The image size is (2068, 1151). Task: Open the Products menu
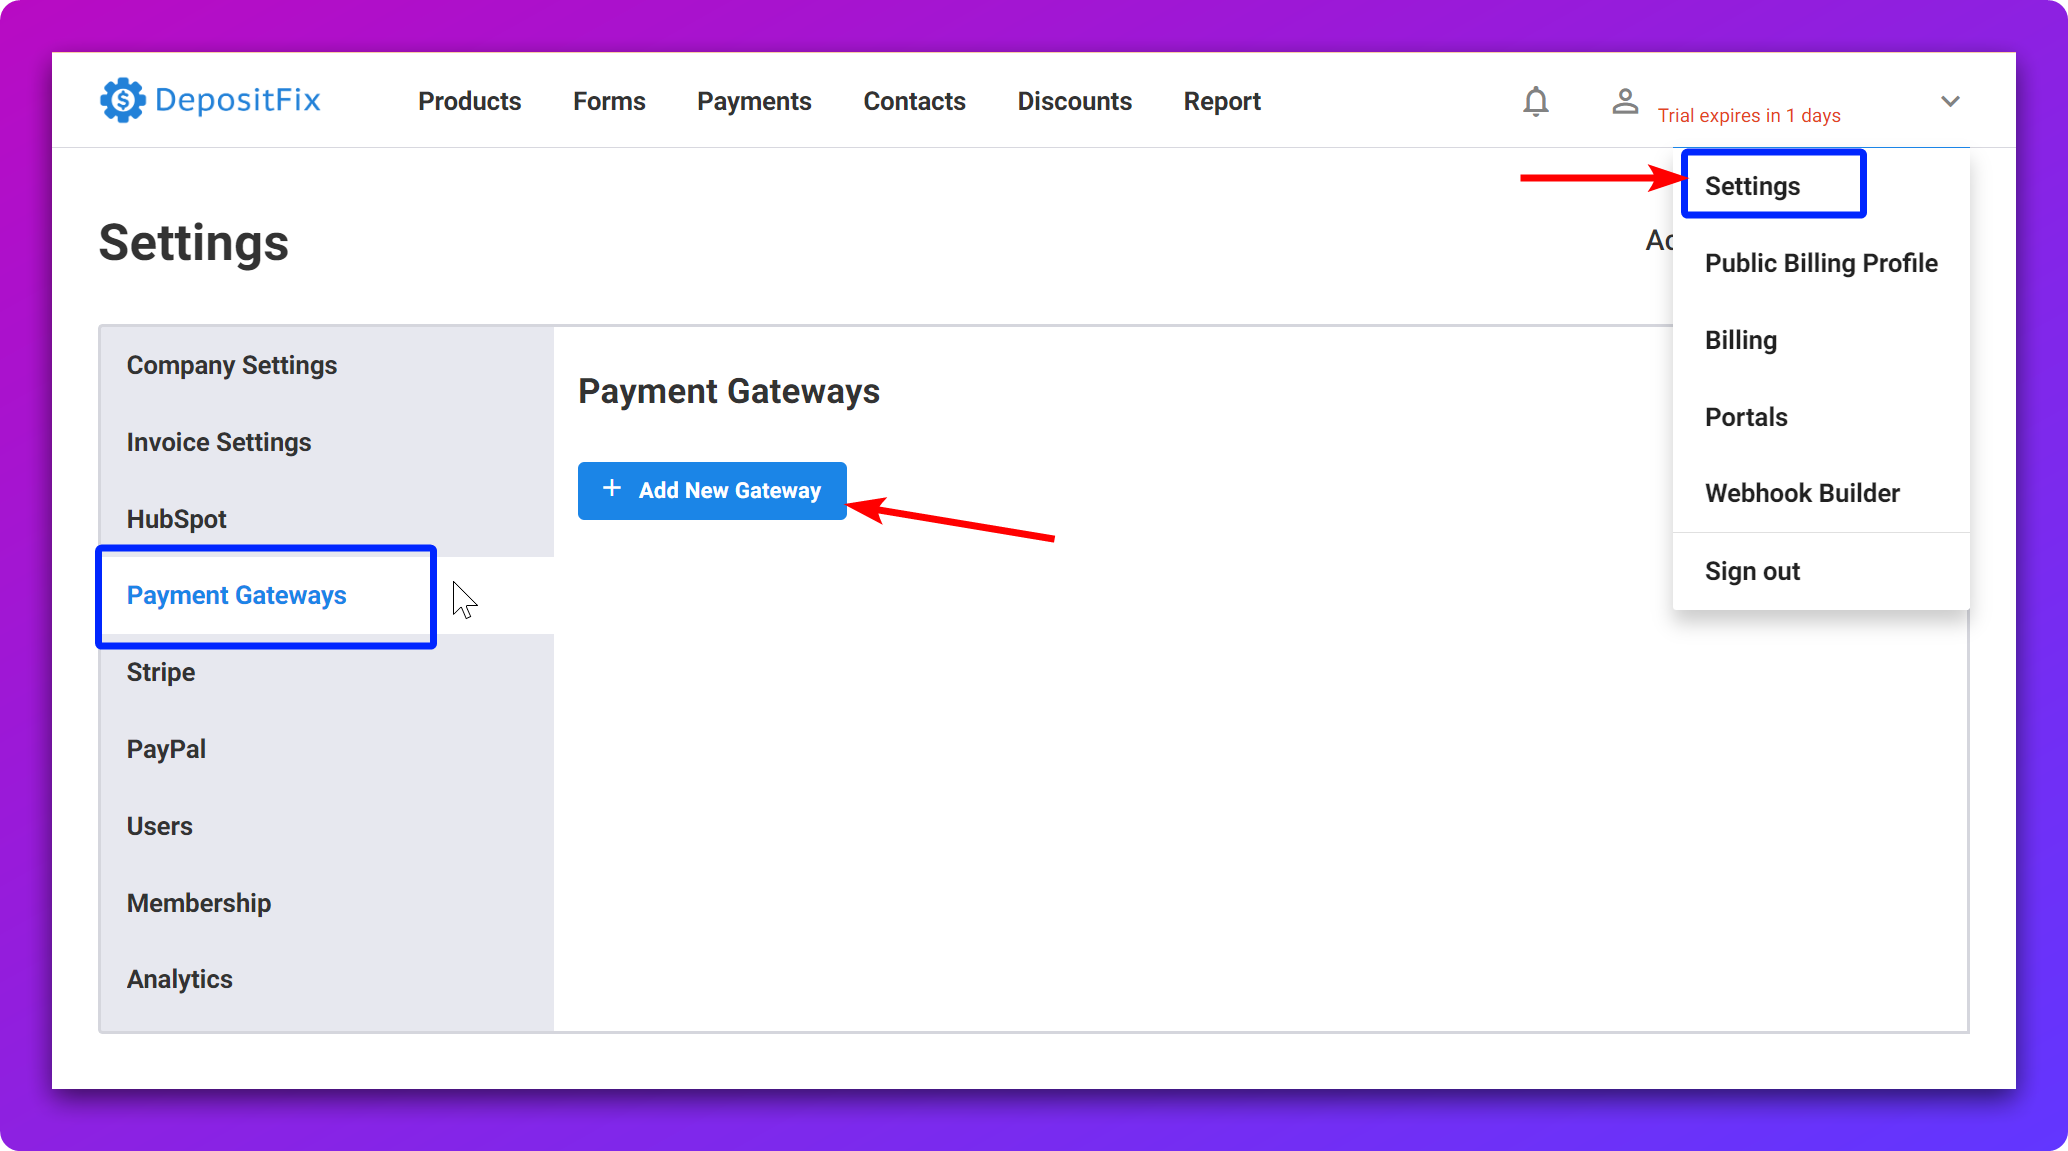click(469, 101)
